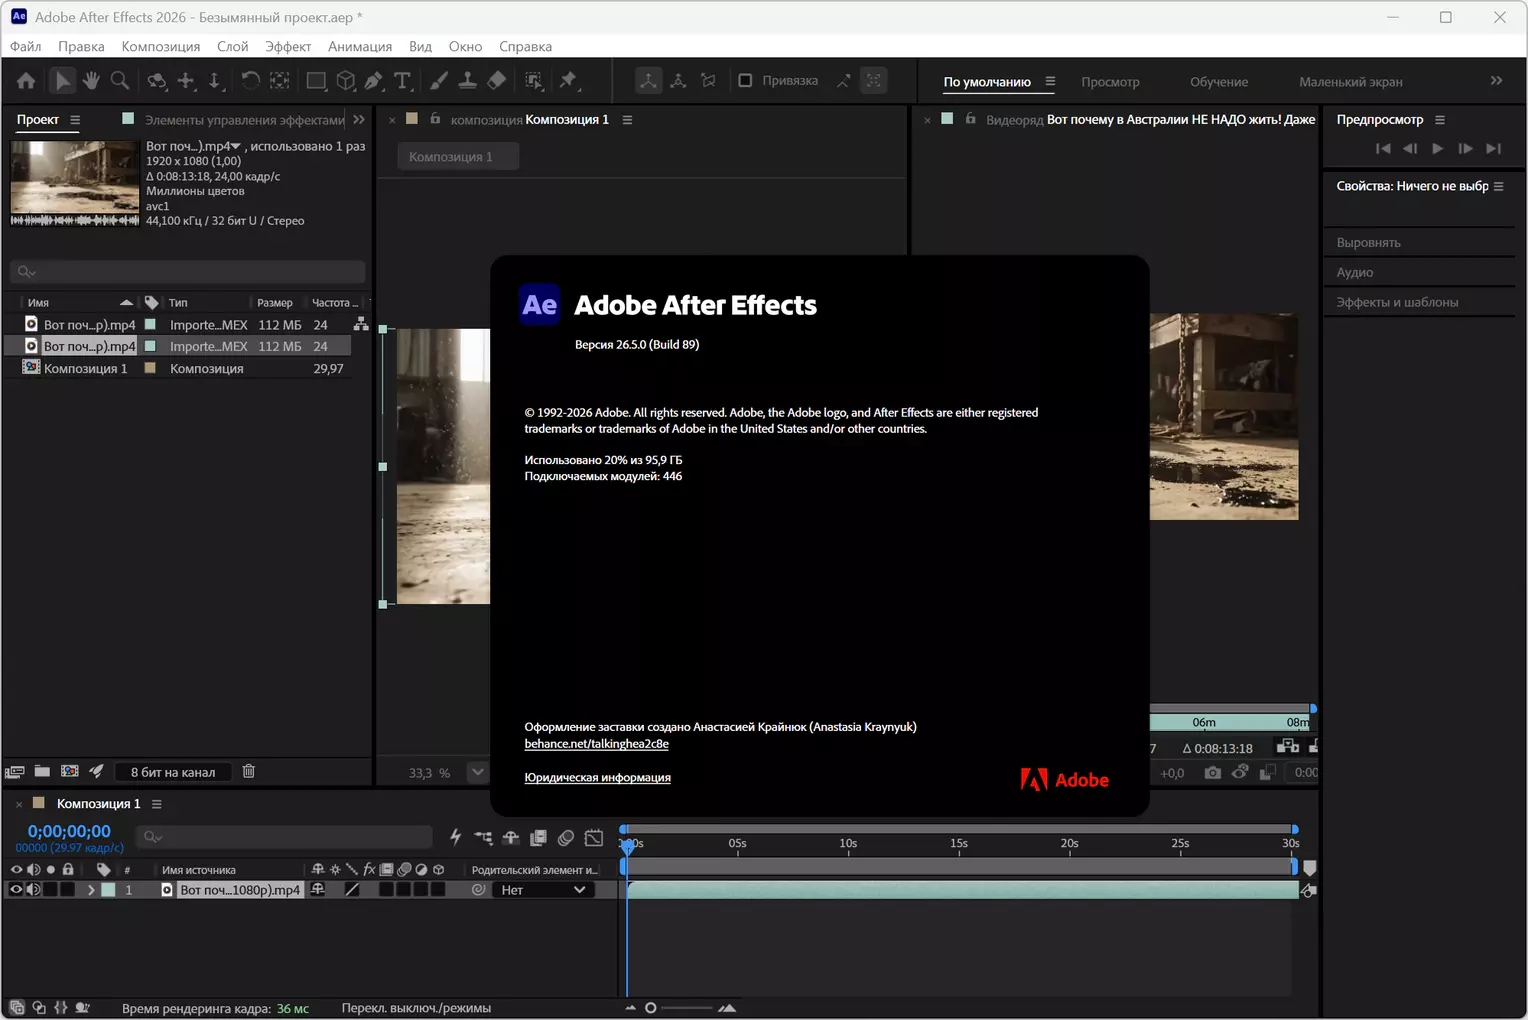
Task: Select the Puppet Pin tool
Action: pos(568,81)
